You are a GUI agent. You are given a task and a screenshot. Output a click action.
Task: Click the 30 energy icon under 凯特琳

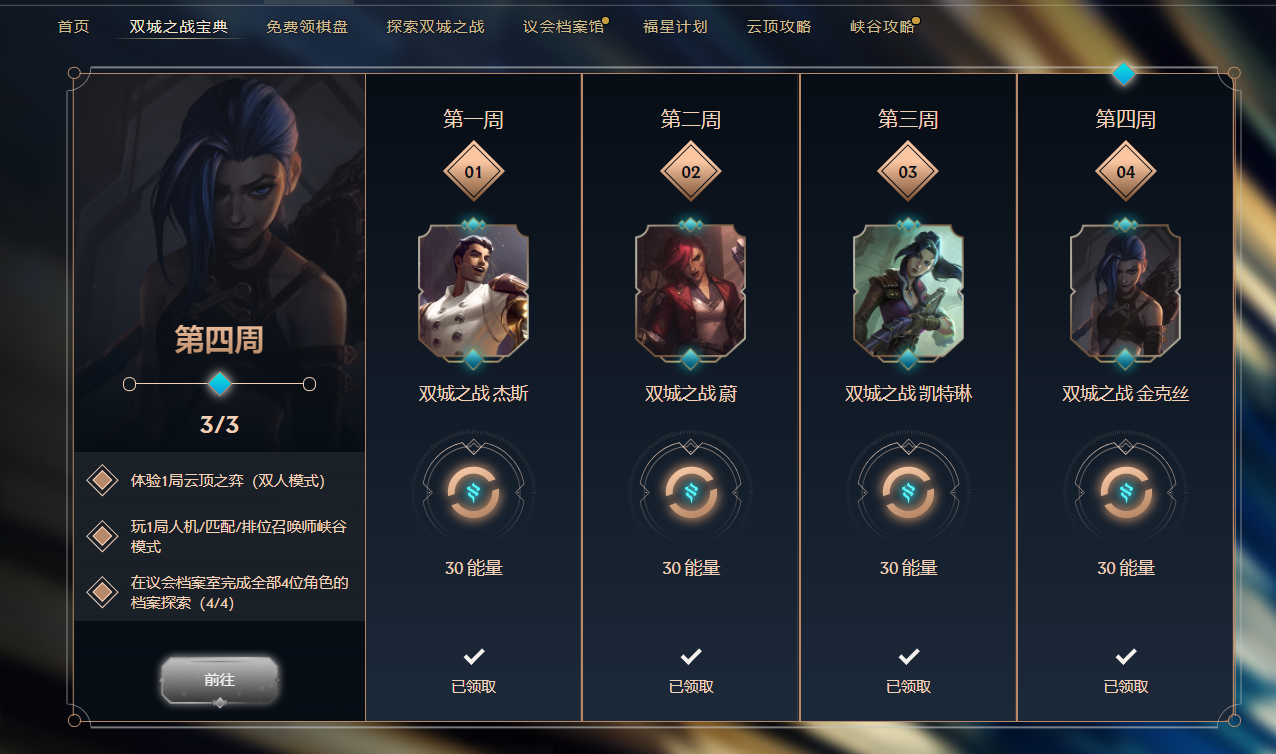tap(908, 492)
